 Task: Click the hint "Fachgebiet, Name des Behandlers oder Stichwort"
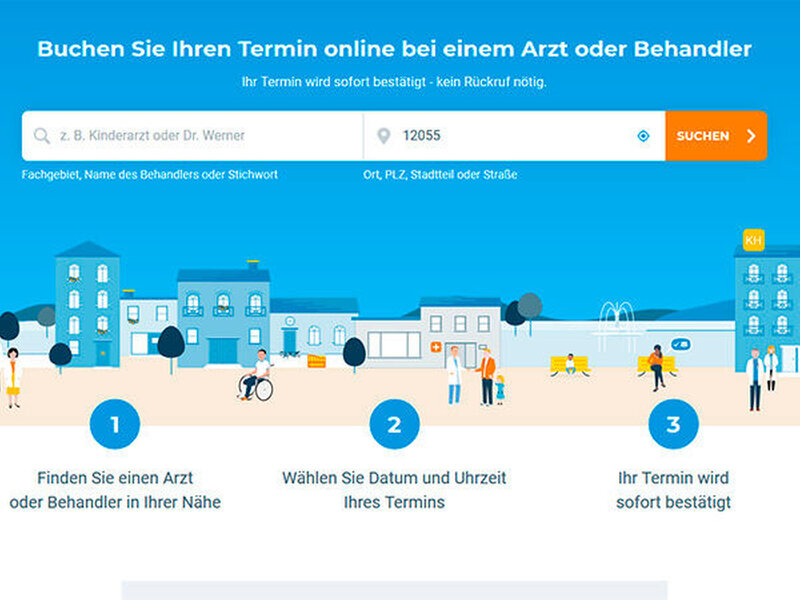pos(149,174)
